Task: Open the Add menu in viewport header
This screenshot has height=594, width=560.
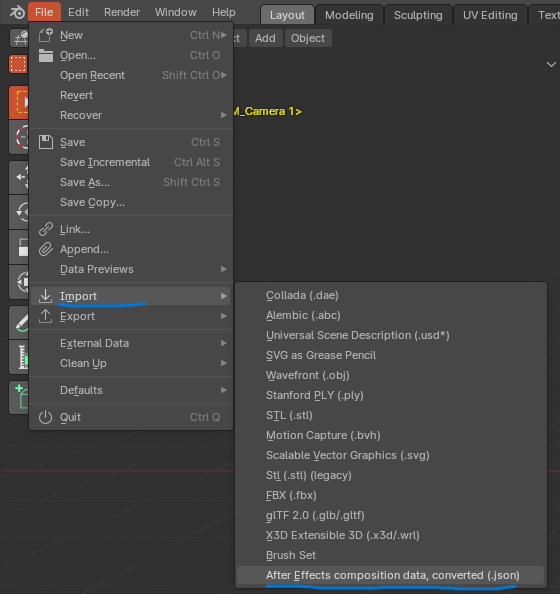Action: point(265,38)
